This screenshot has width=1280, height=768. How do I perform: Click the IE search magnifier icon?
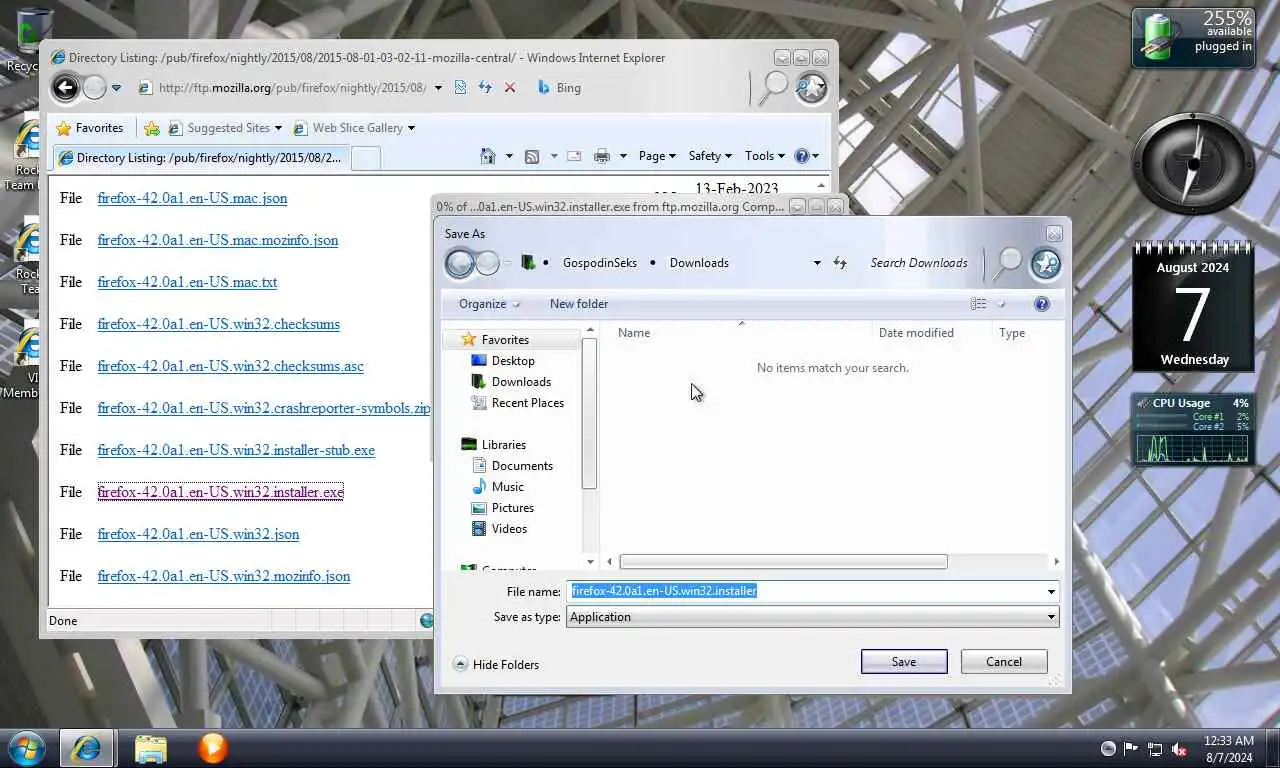[773, 88]
